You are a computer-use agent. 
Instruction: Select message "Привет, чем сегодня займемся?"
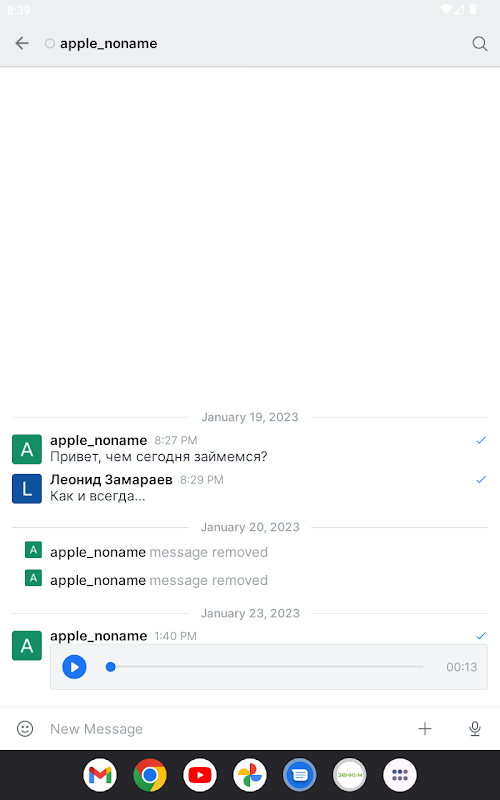coord(159,457)
